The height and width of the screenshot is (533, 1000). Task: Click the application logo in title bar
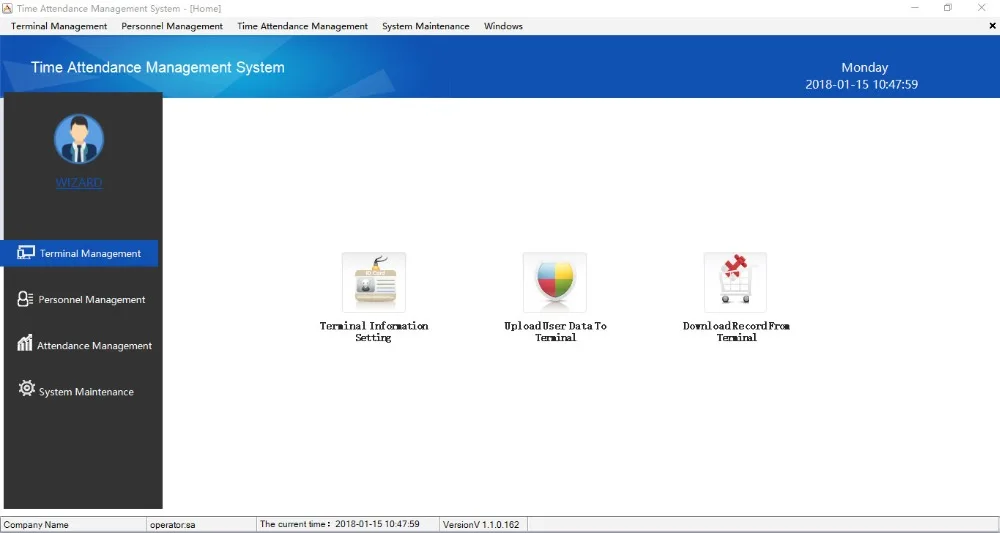point(8,8)
